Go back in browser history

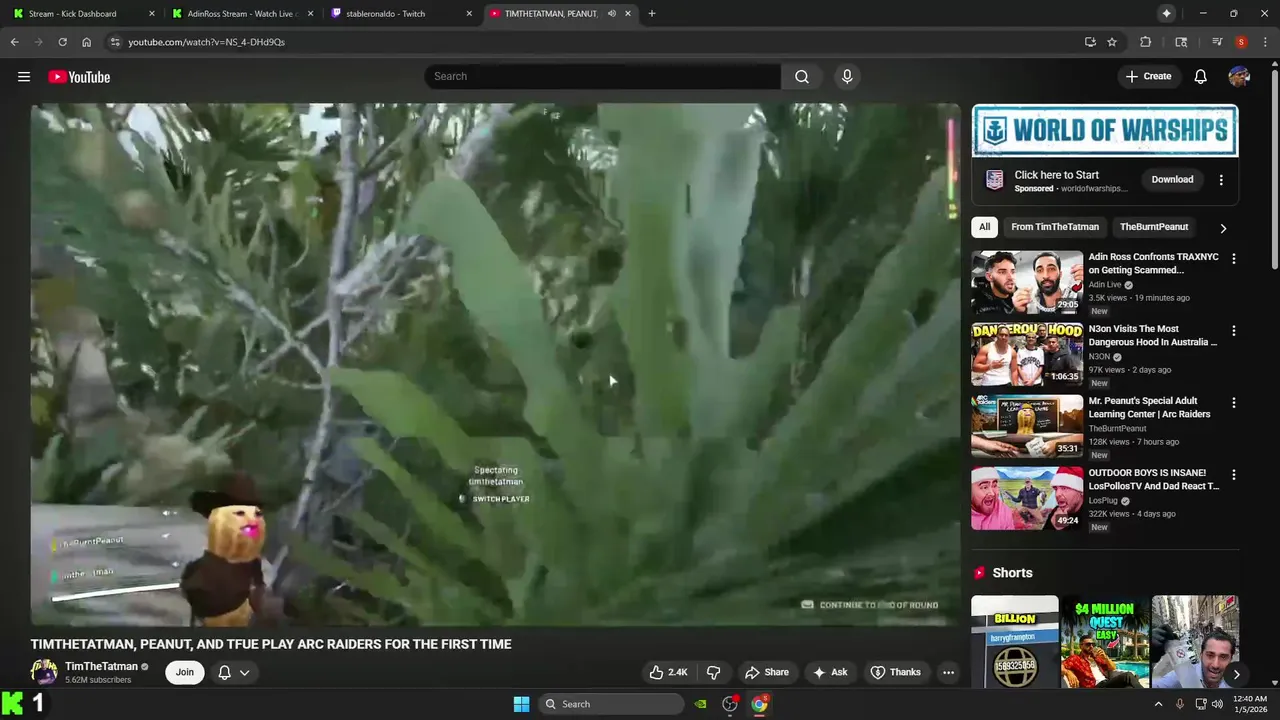click(14, 42)
